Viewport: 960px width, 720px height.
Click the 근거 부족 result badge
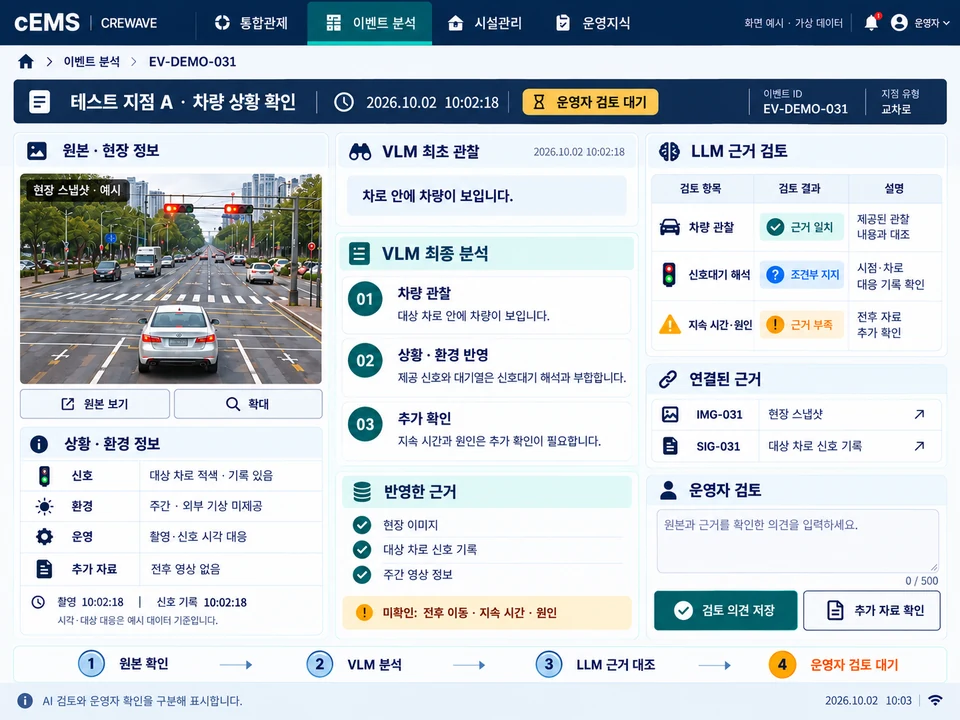(801, 324)
